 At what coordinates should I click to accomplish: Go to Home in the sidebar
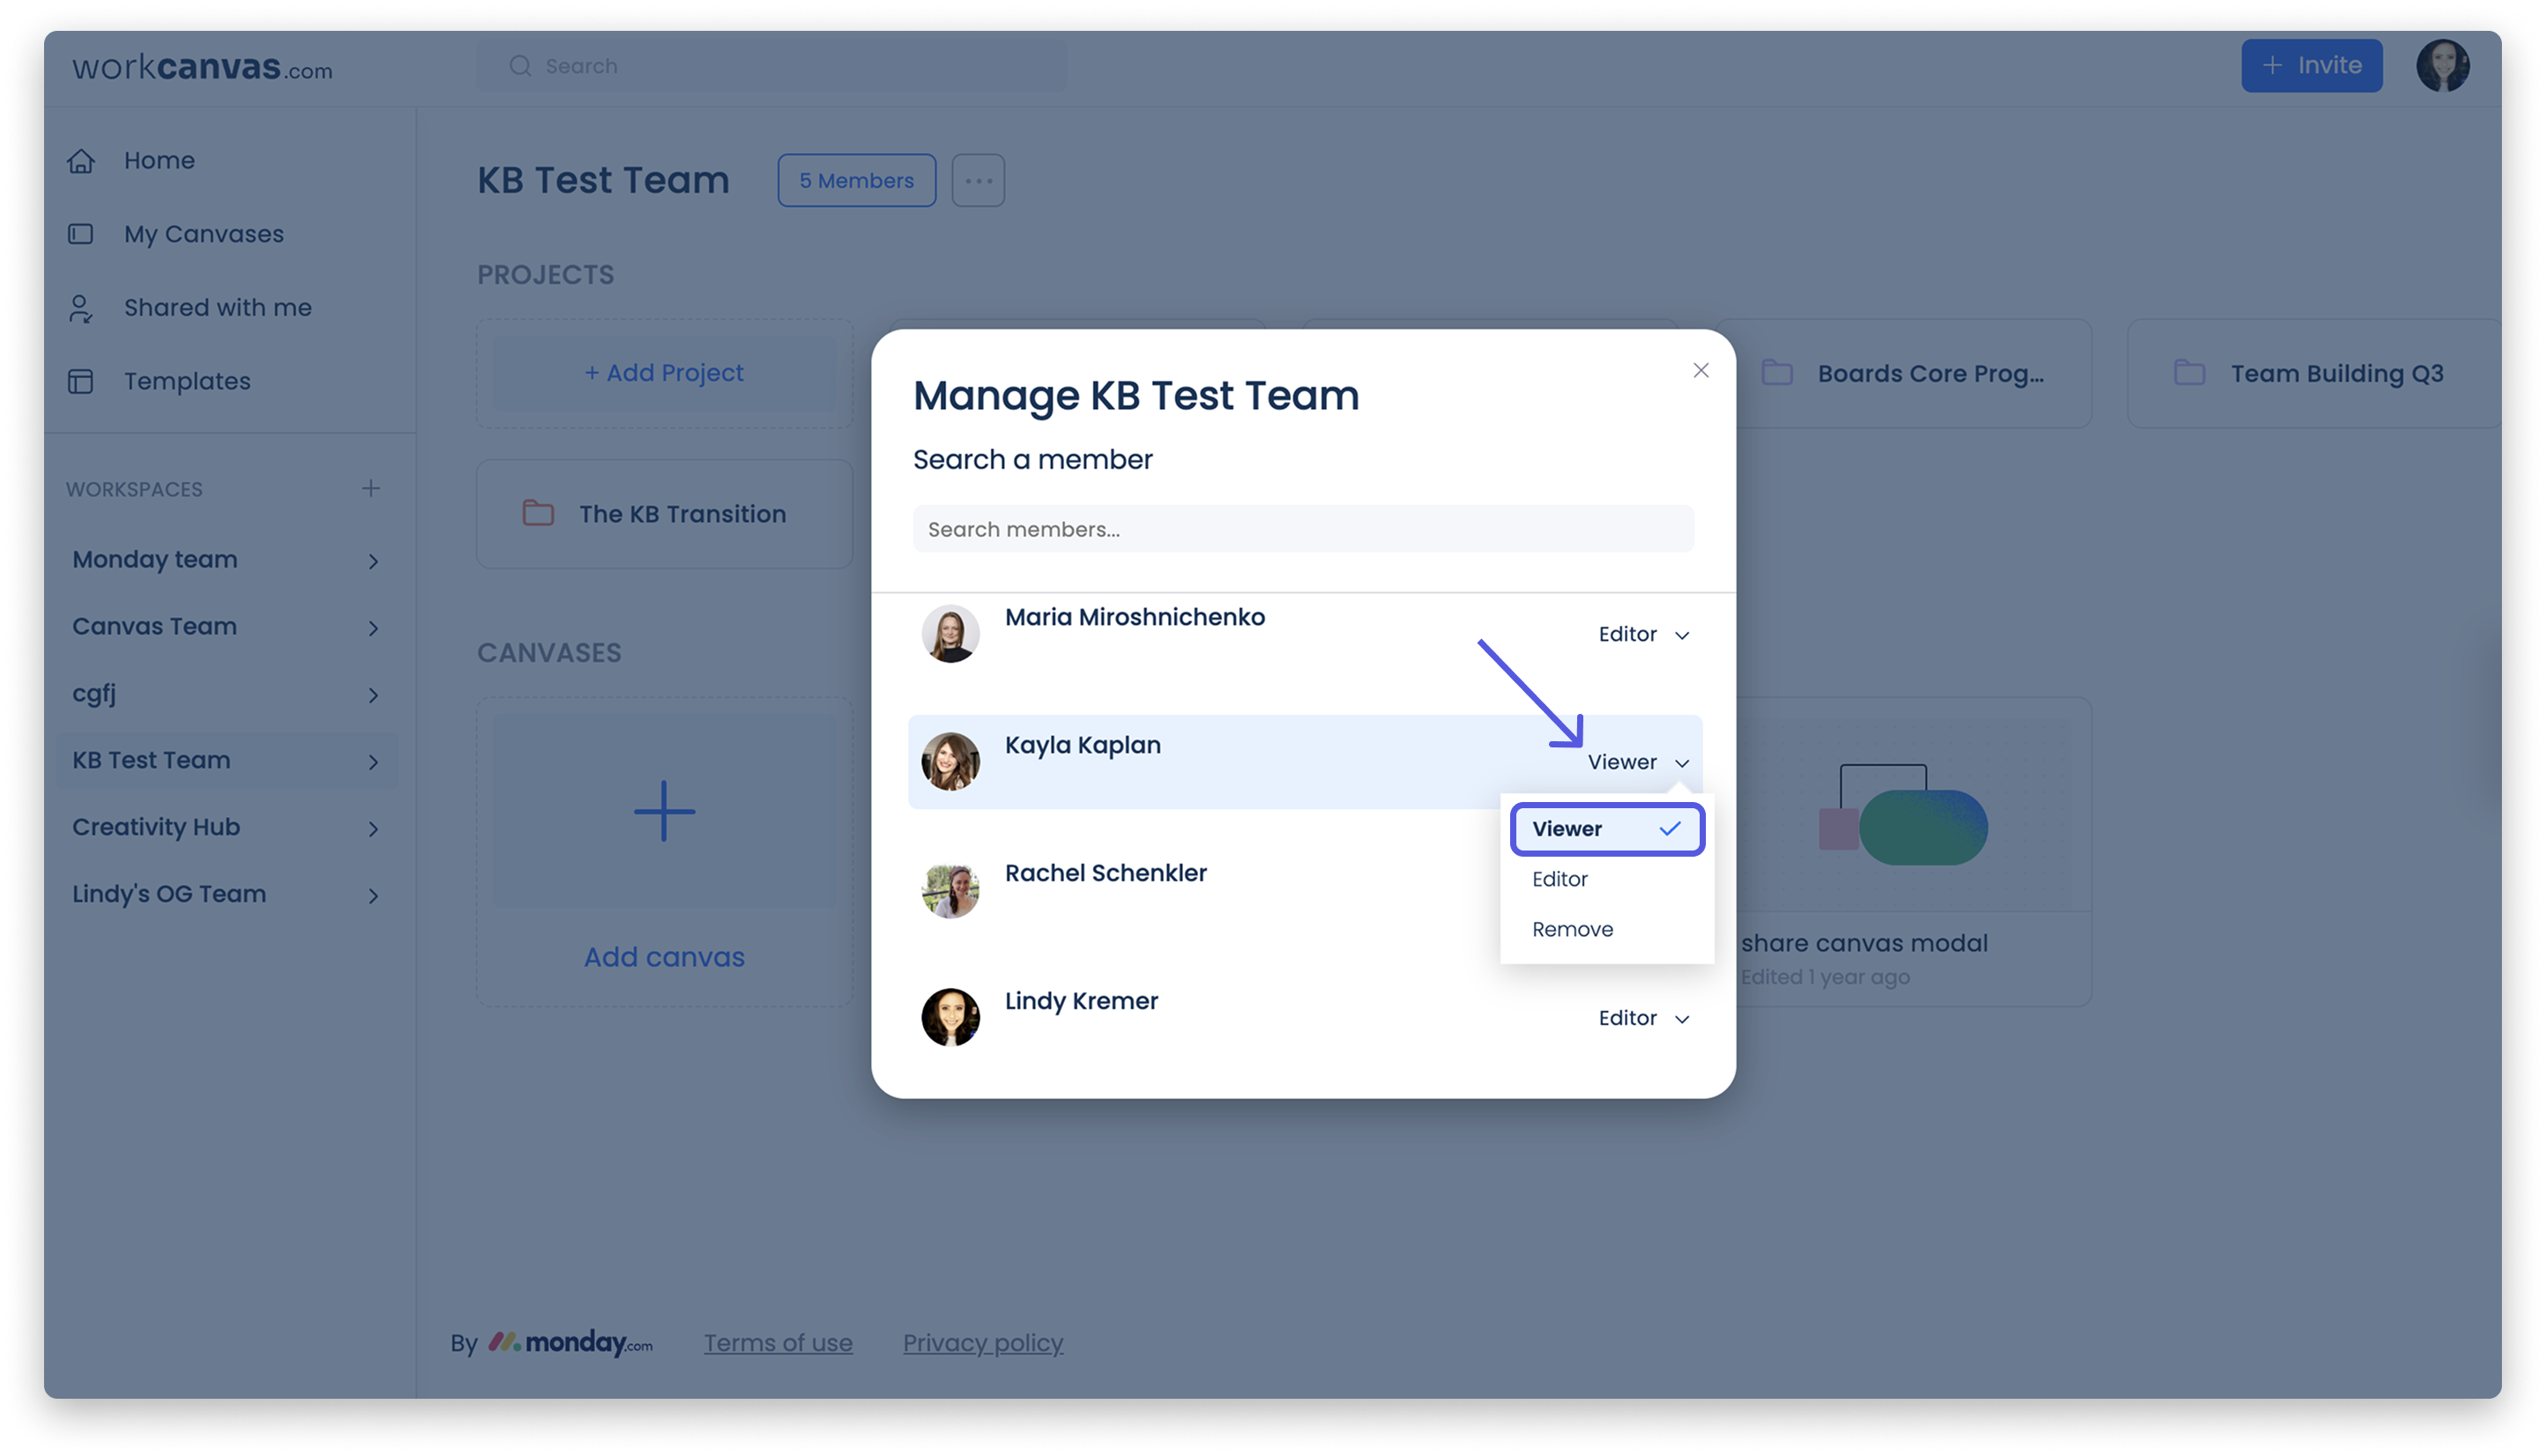pos(159,160)
